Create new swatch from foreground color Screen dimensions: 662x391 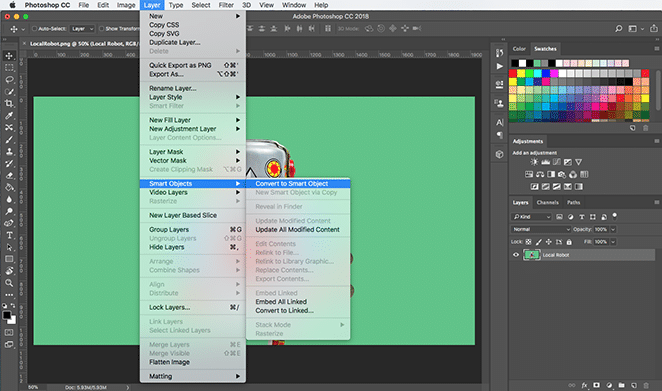pyautogui.click(x=632, y=128)
